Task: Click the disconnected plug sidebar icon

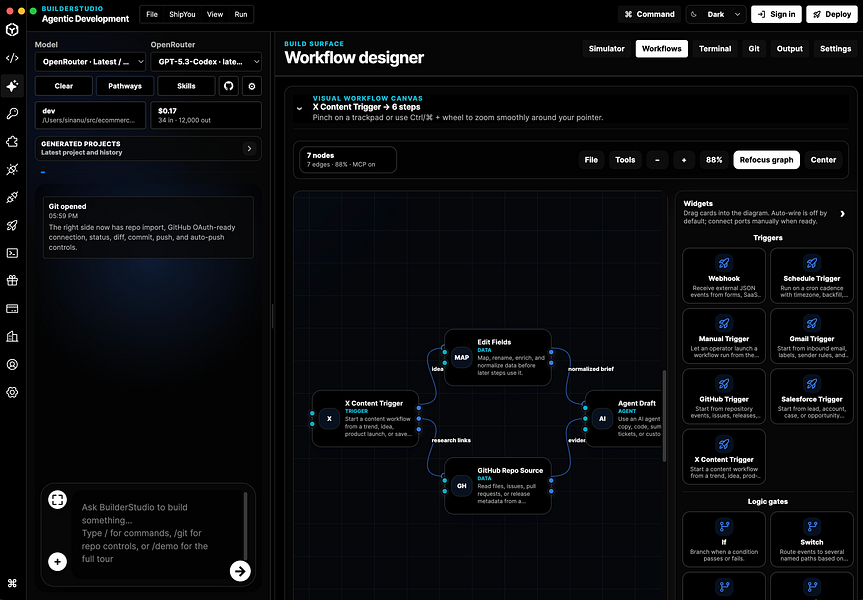Action: pos(12,170)
